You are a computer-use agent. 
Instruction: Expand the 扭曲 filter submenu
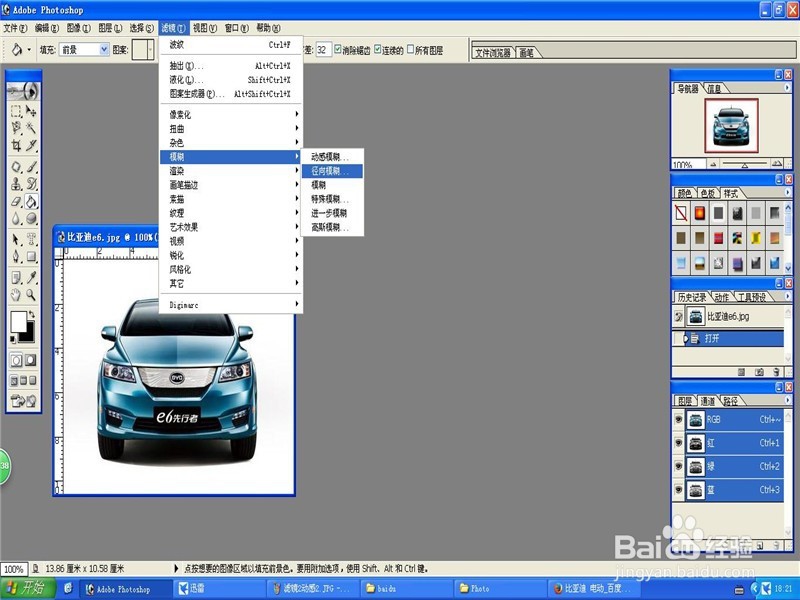pos(231,129)
